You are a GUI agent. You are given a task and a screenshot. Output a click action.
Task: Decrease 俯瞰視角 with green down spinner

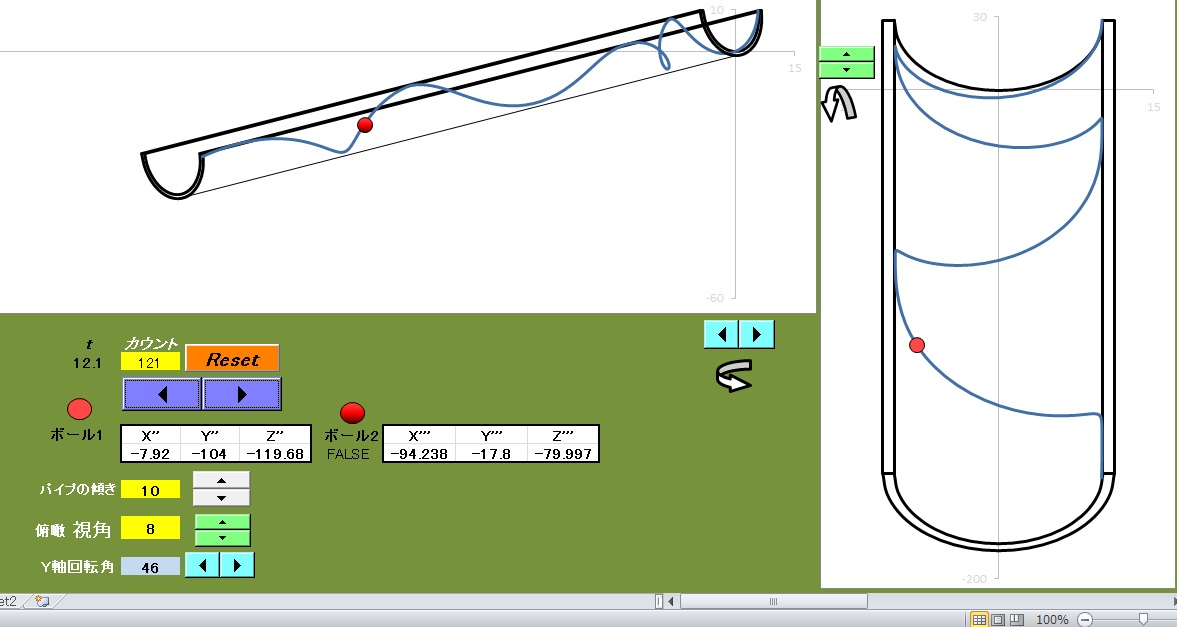pyautogui.click(x=222, y=538)
